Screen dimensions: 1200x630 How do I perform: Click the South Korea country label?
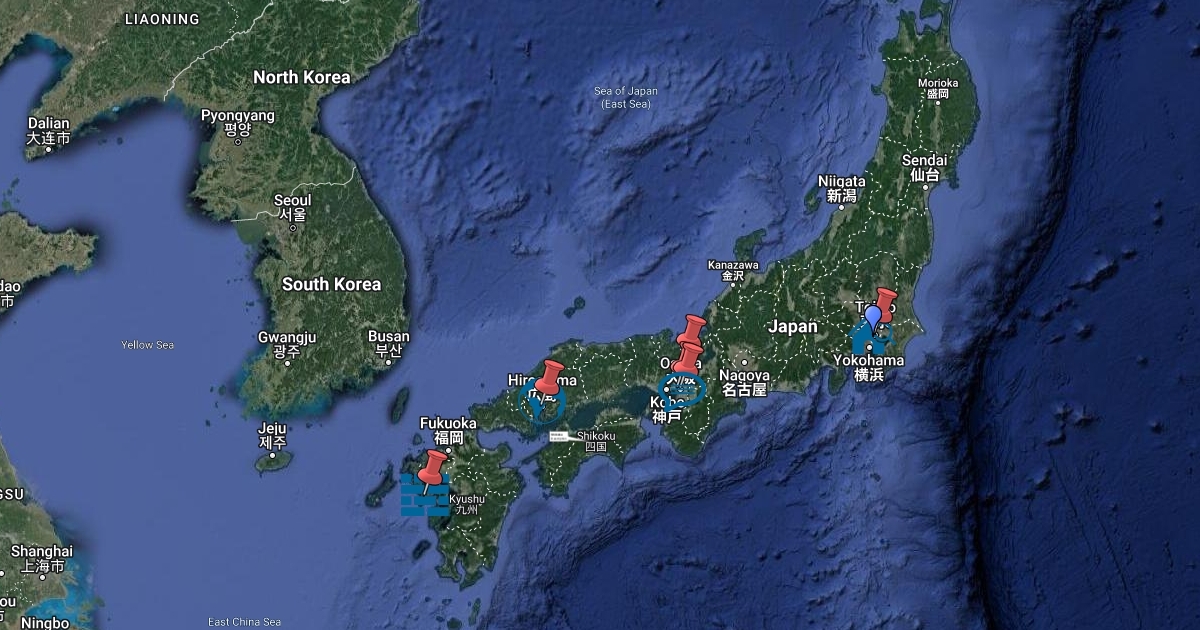(x=331, y=285)
